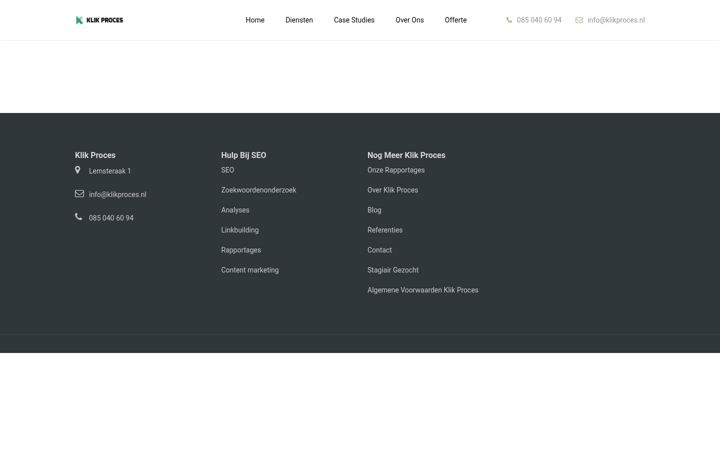
Task: Open the Onze Rapportages link
Action: [x=396, y=170]
